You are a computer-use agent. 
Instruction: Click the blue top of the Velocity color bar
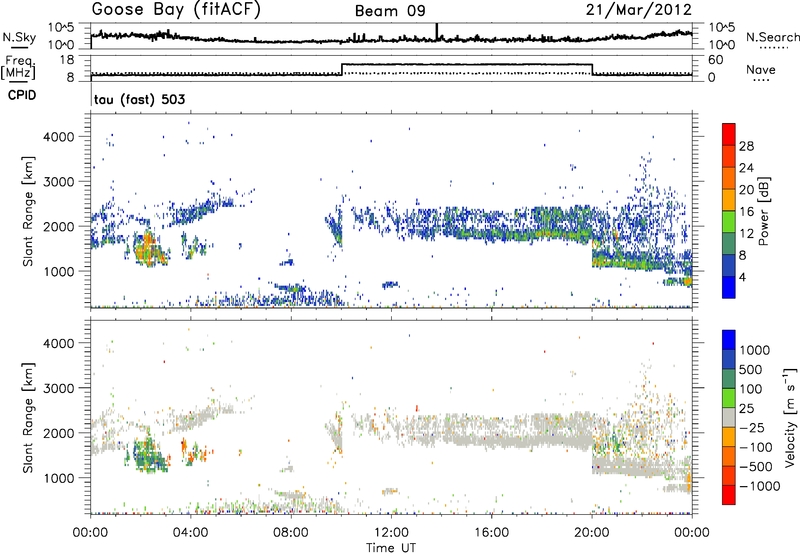(729, 340)
